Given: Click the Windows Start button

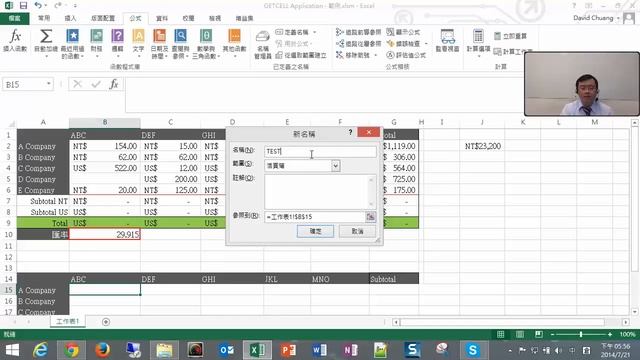Looking at the screenshot, I should point(12,350).
